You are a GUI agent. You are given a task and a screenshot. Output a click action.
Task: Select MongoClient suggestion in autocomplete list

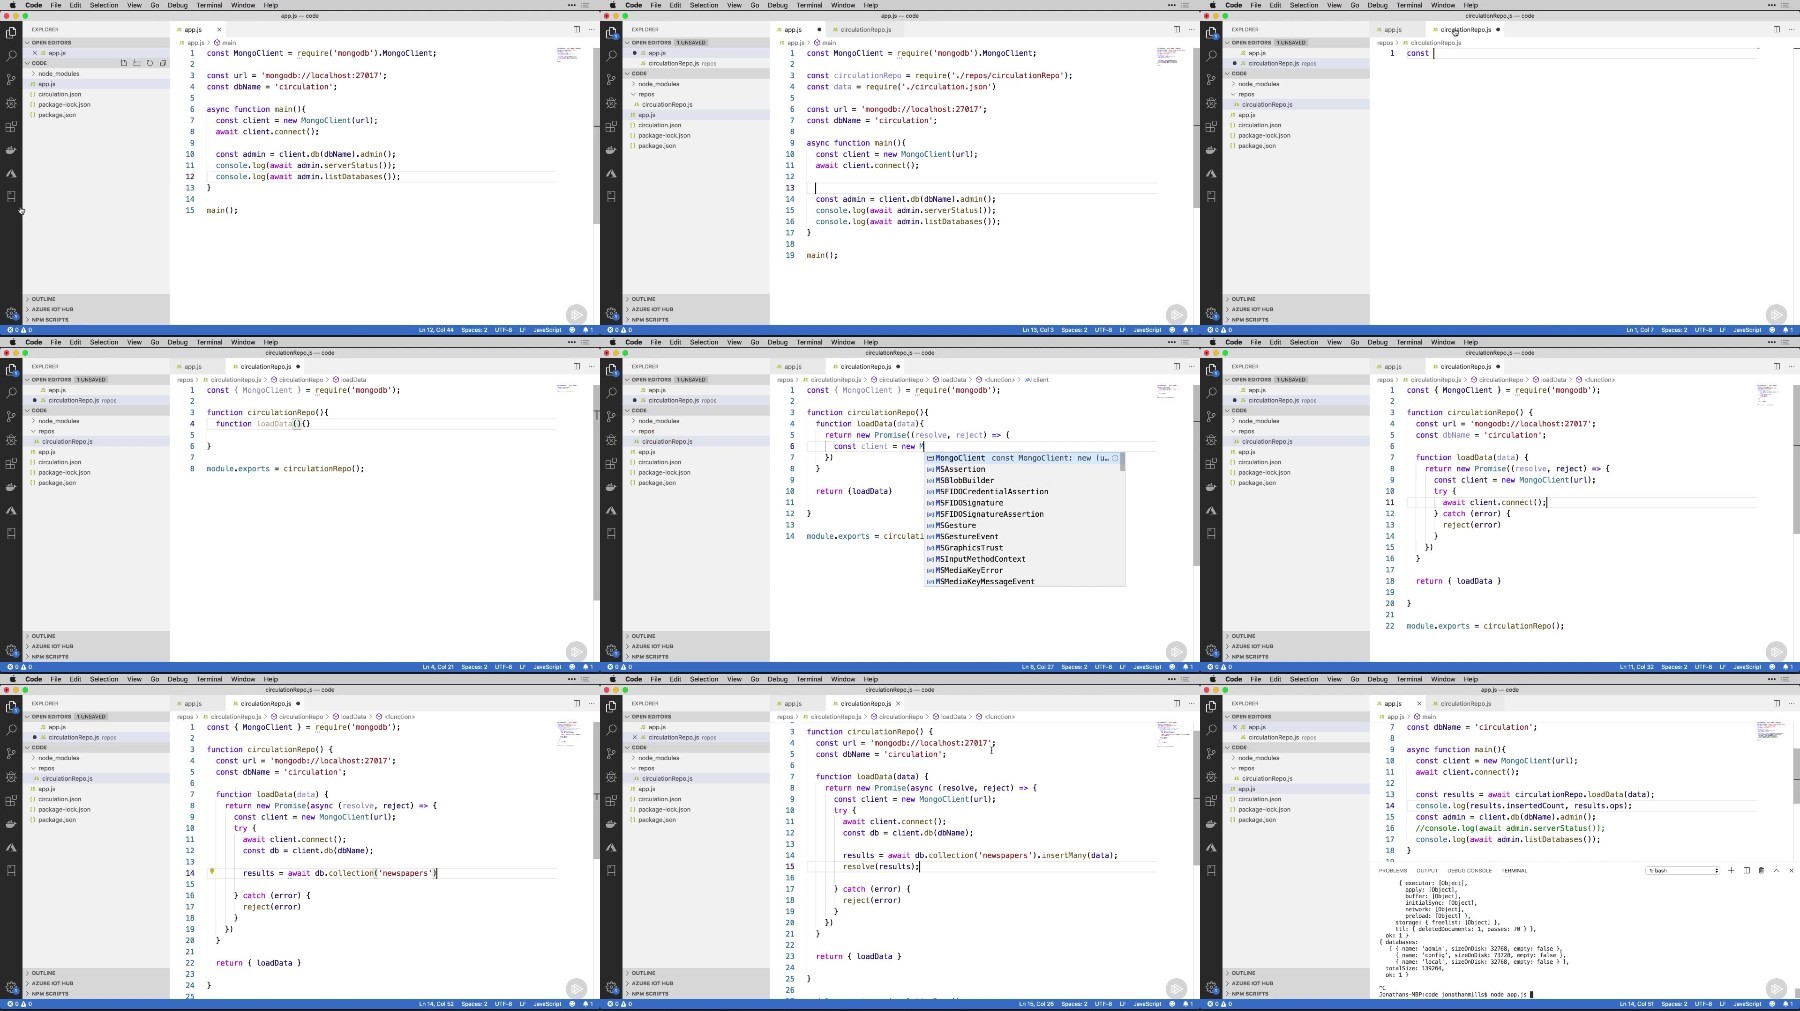[x=1024, y=458]
